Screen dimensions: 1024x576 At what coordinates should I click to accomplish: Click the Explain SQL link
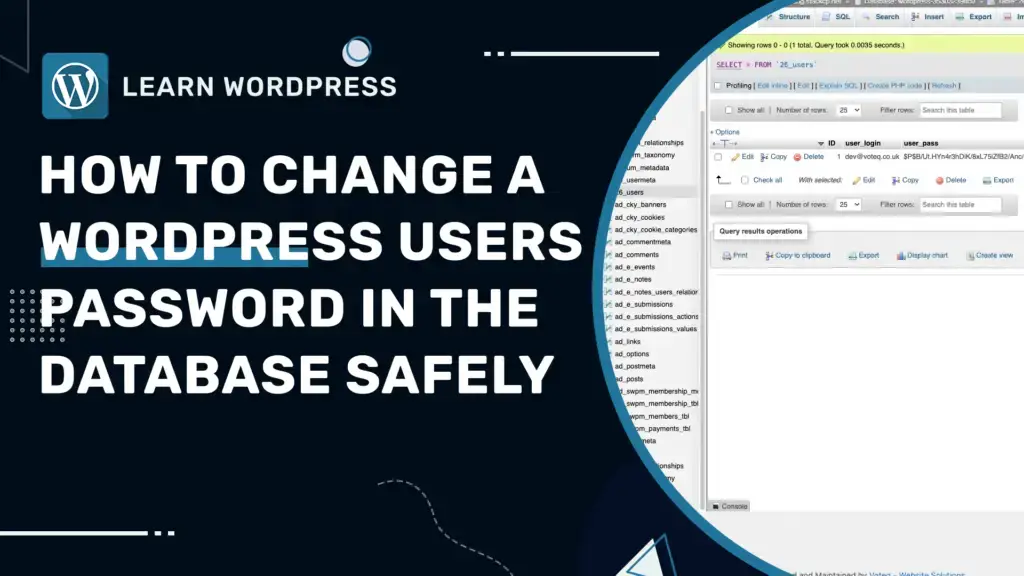point(838,86)
